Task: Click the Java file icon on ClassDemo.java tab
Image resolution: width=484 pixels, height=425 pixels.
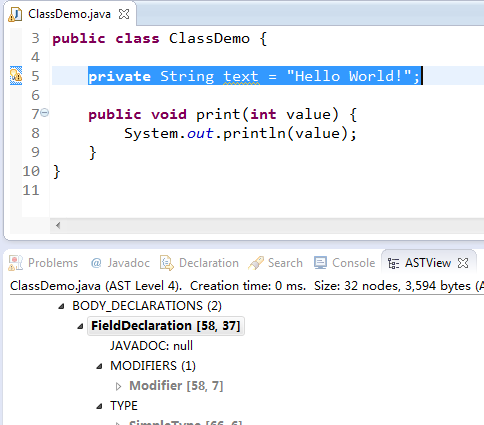Action: point(15,14)
